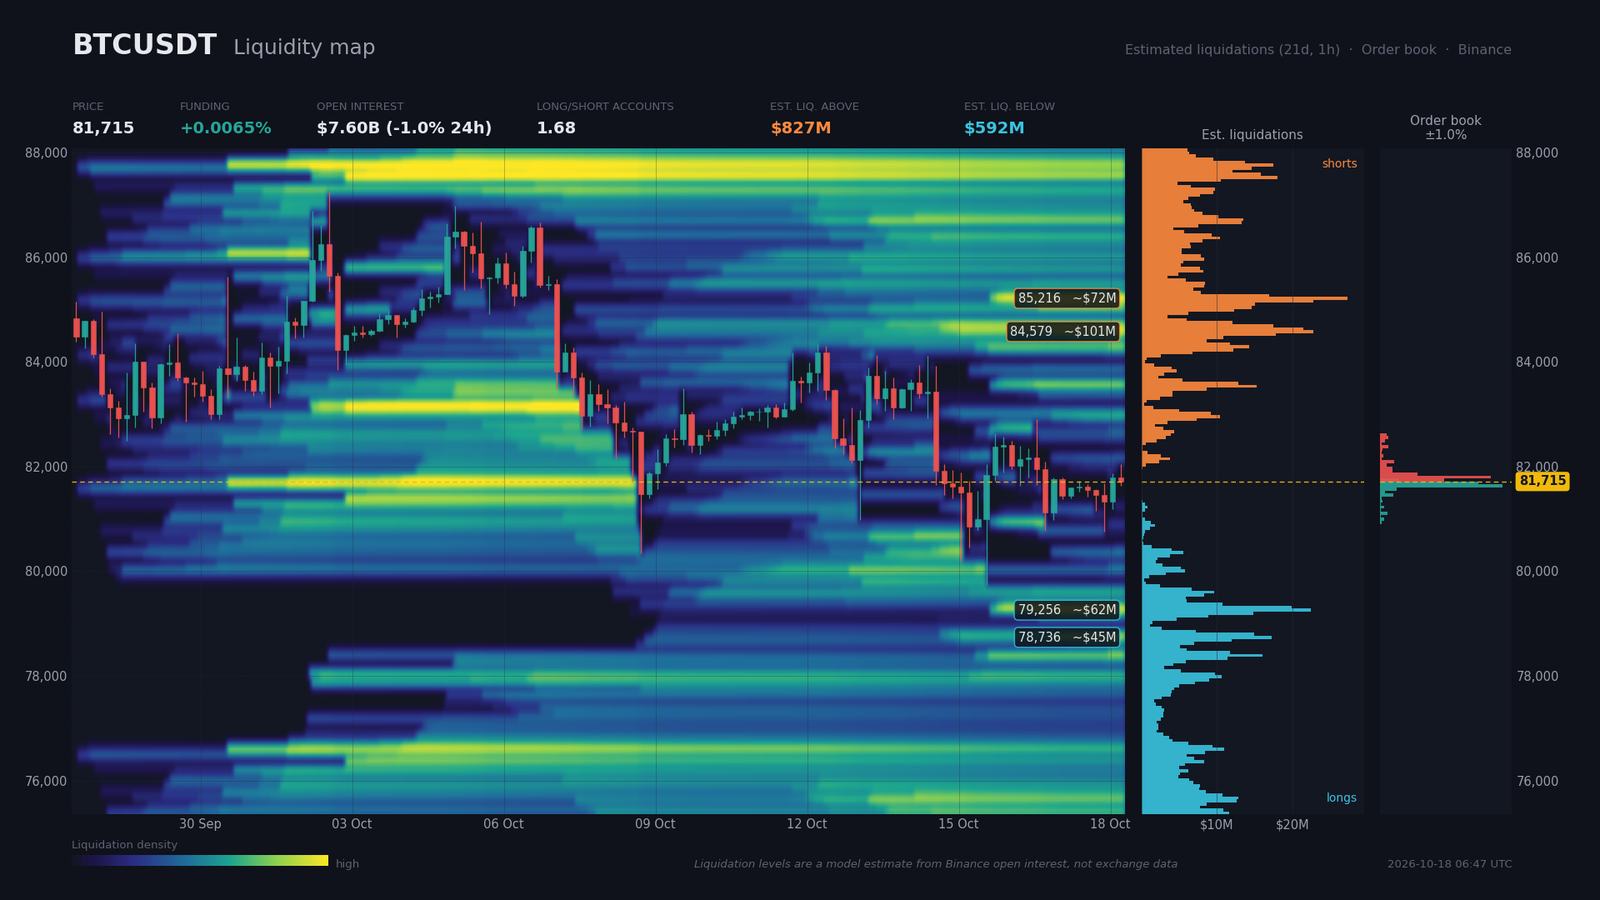Click the 15 Oct date axis label

pos(958,824)
